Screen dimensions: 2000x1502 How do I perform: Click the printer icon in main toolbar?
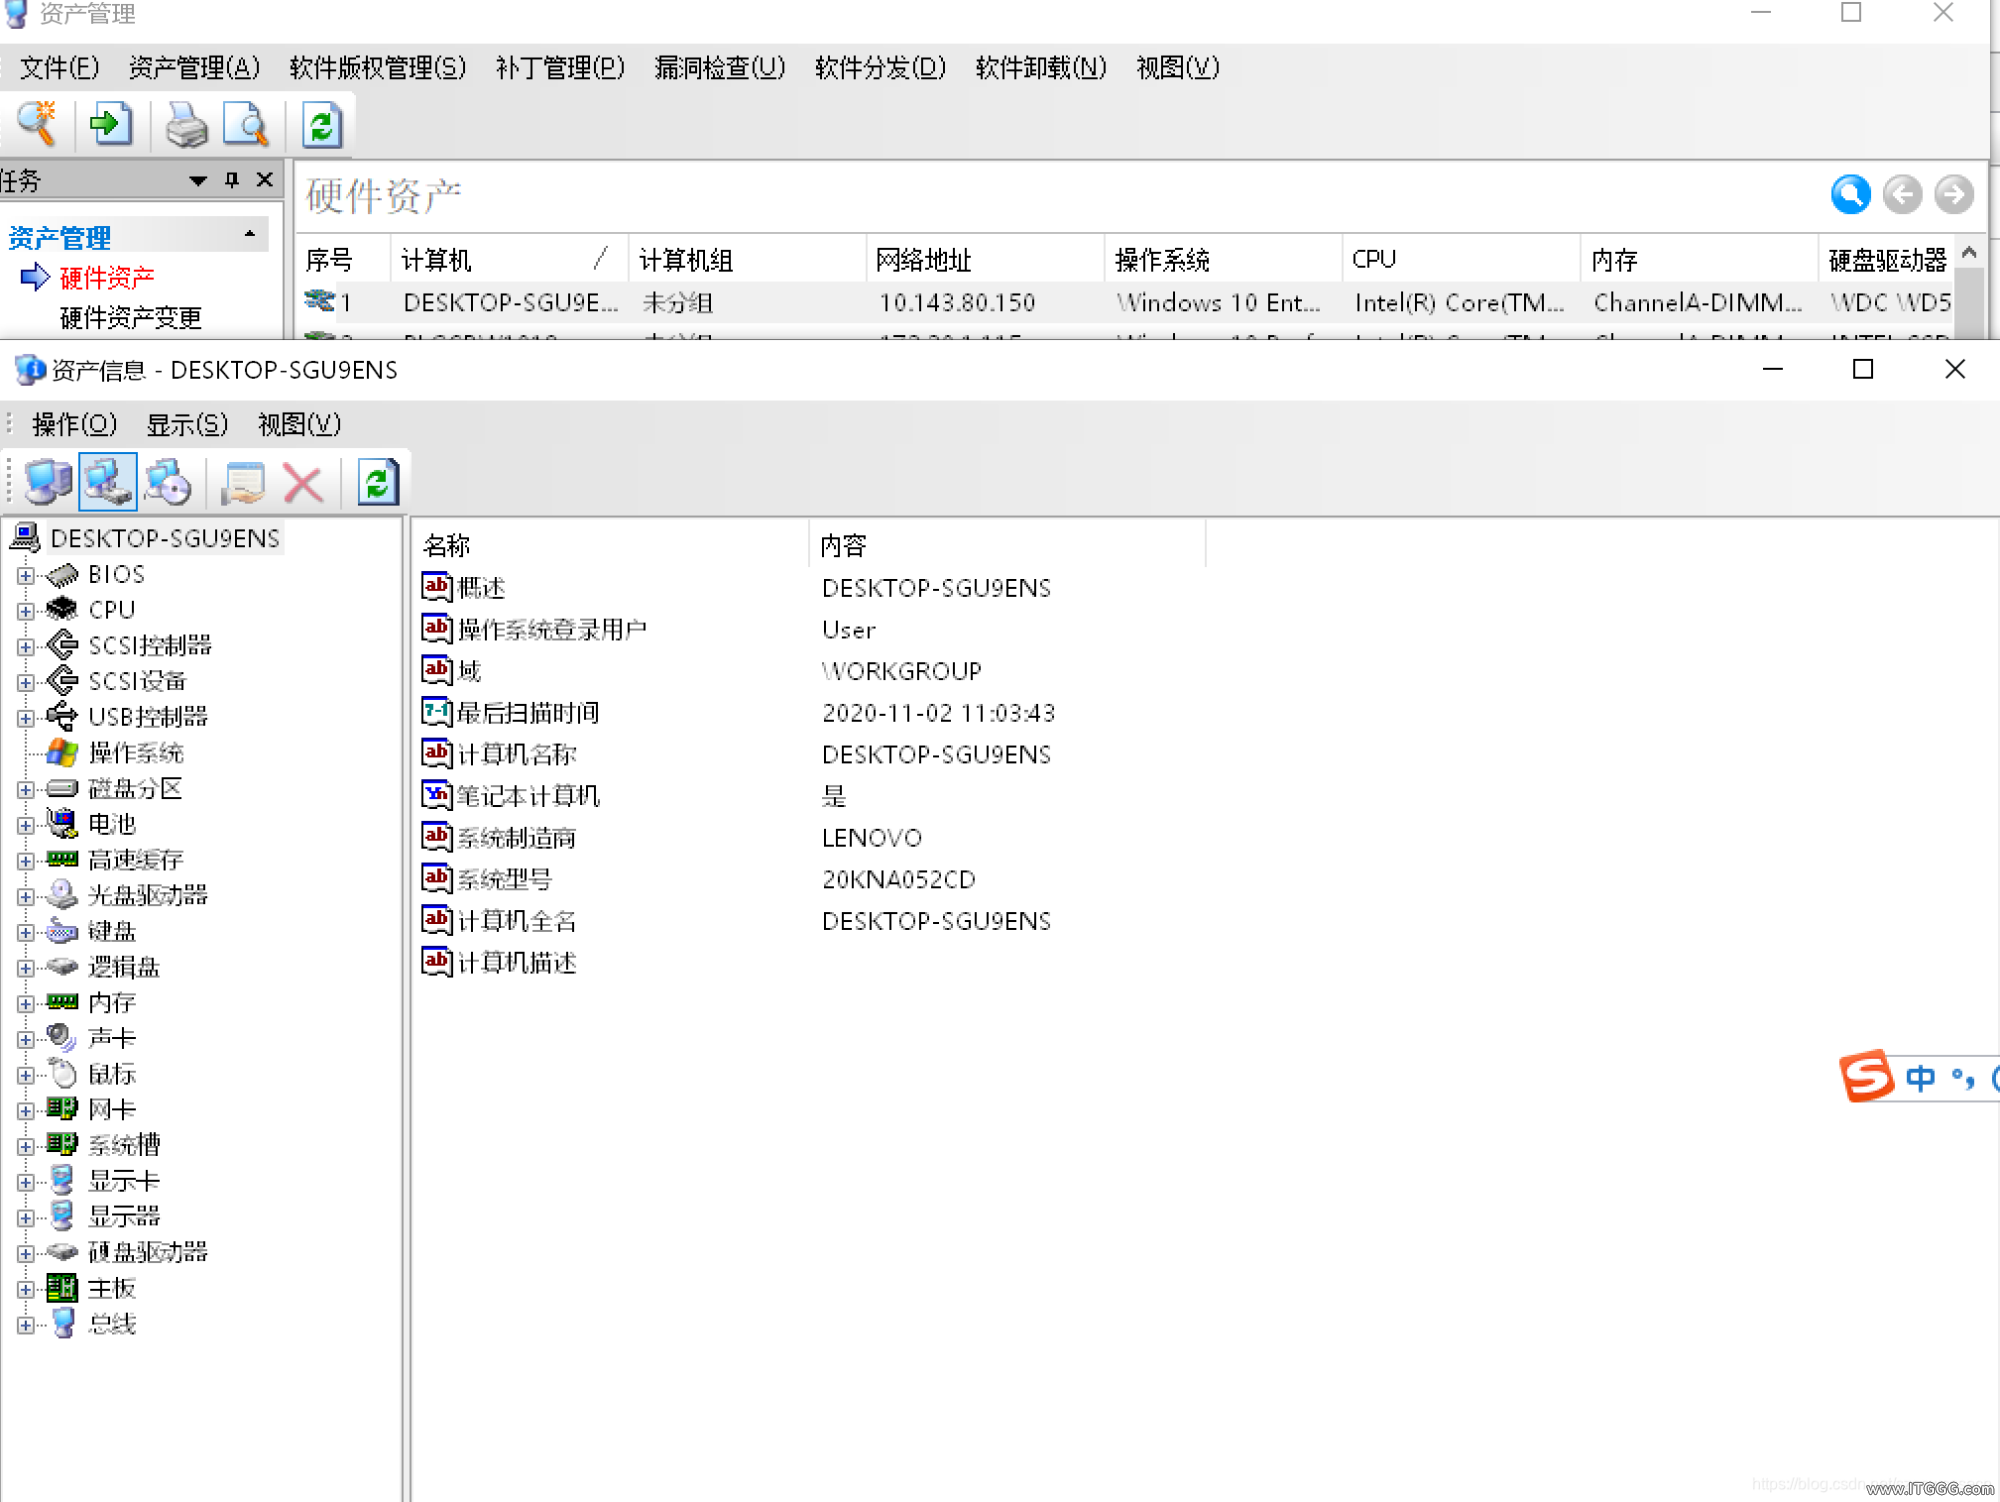[186, 125]
